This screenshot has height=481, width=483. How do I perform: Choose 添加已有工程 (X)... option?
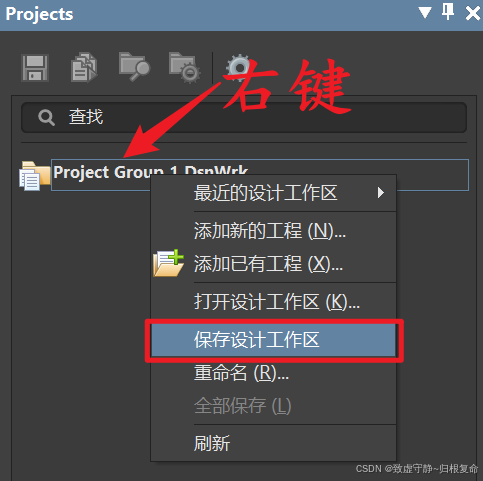(x=273, y=264)
